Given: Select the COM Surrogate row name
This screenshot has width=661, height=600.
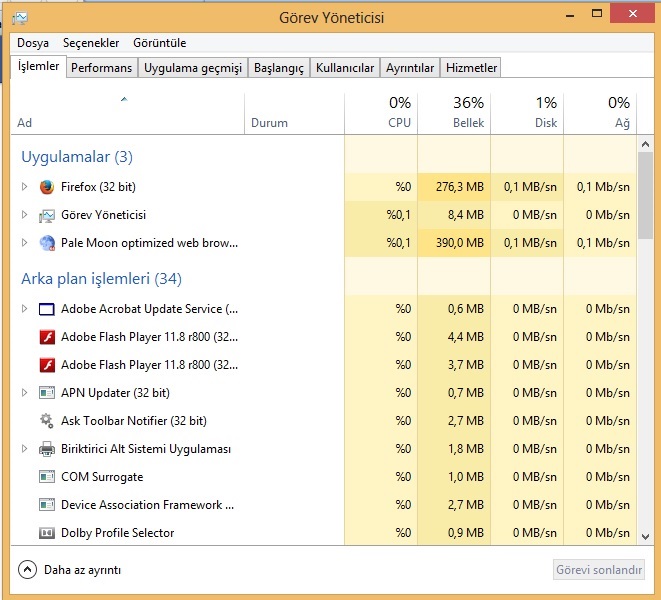Looking at the screenshot, I should point(102,477).
